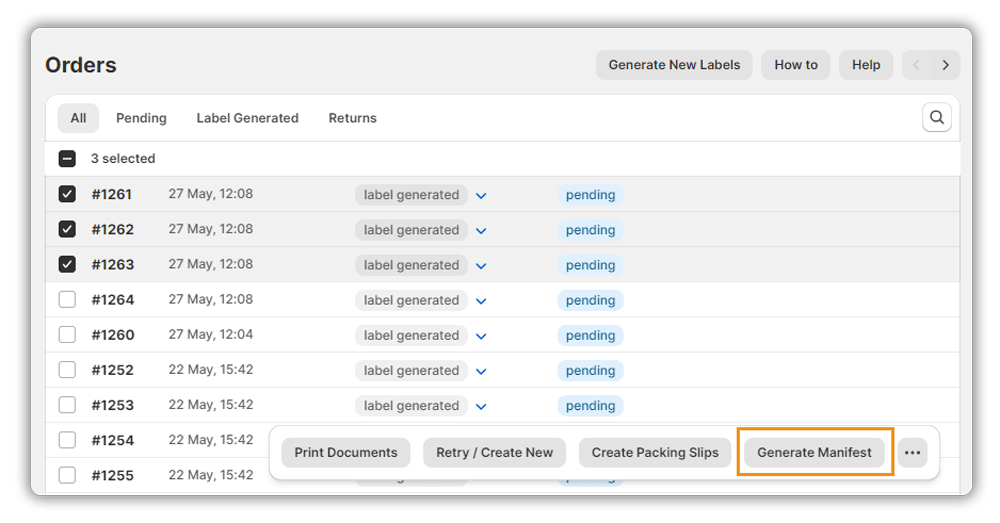Open the How to guide
The image size is (1000, 523).
[796, 65]
